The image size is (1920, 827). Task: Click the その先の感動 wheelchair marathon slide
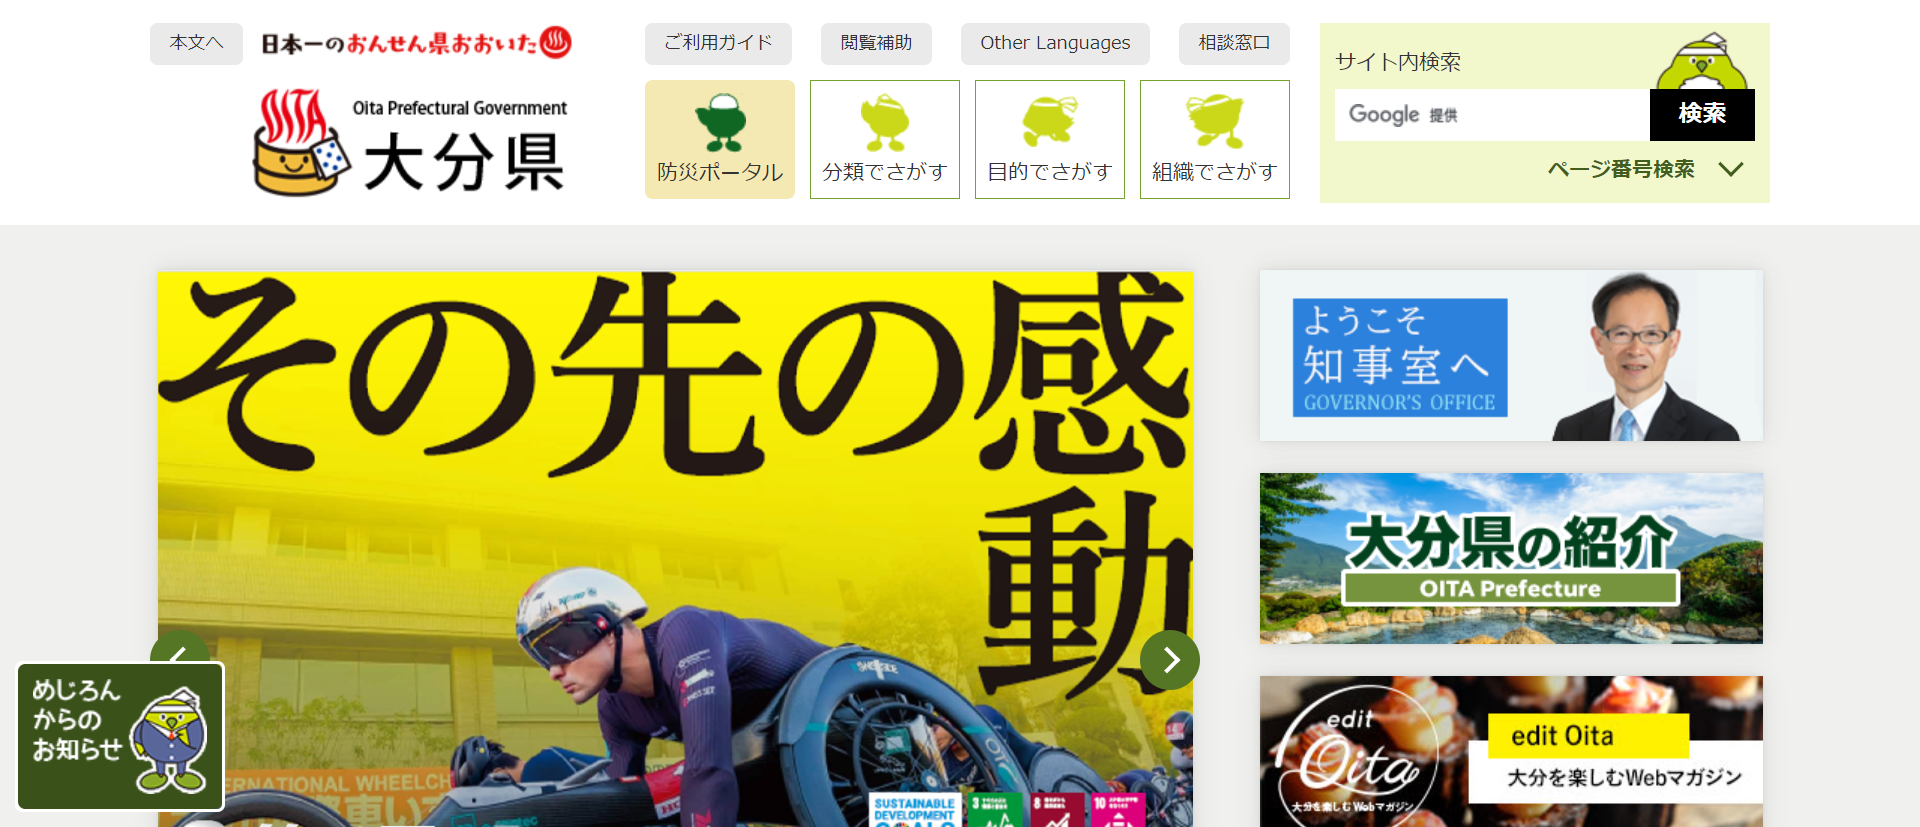coord(675,548)
